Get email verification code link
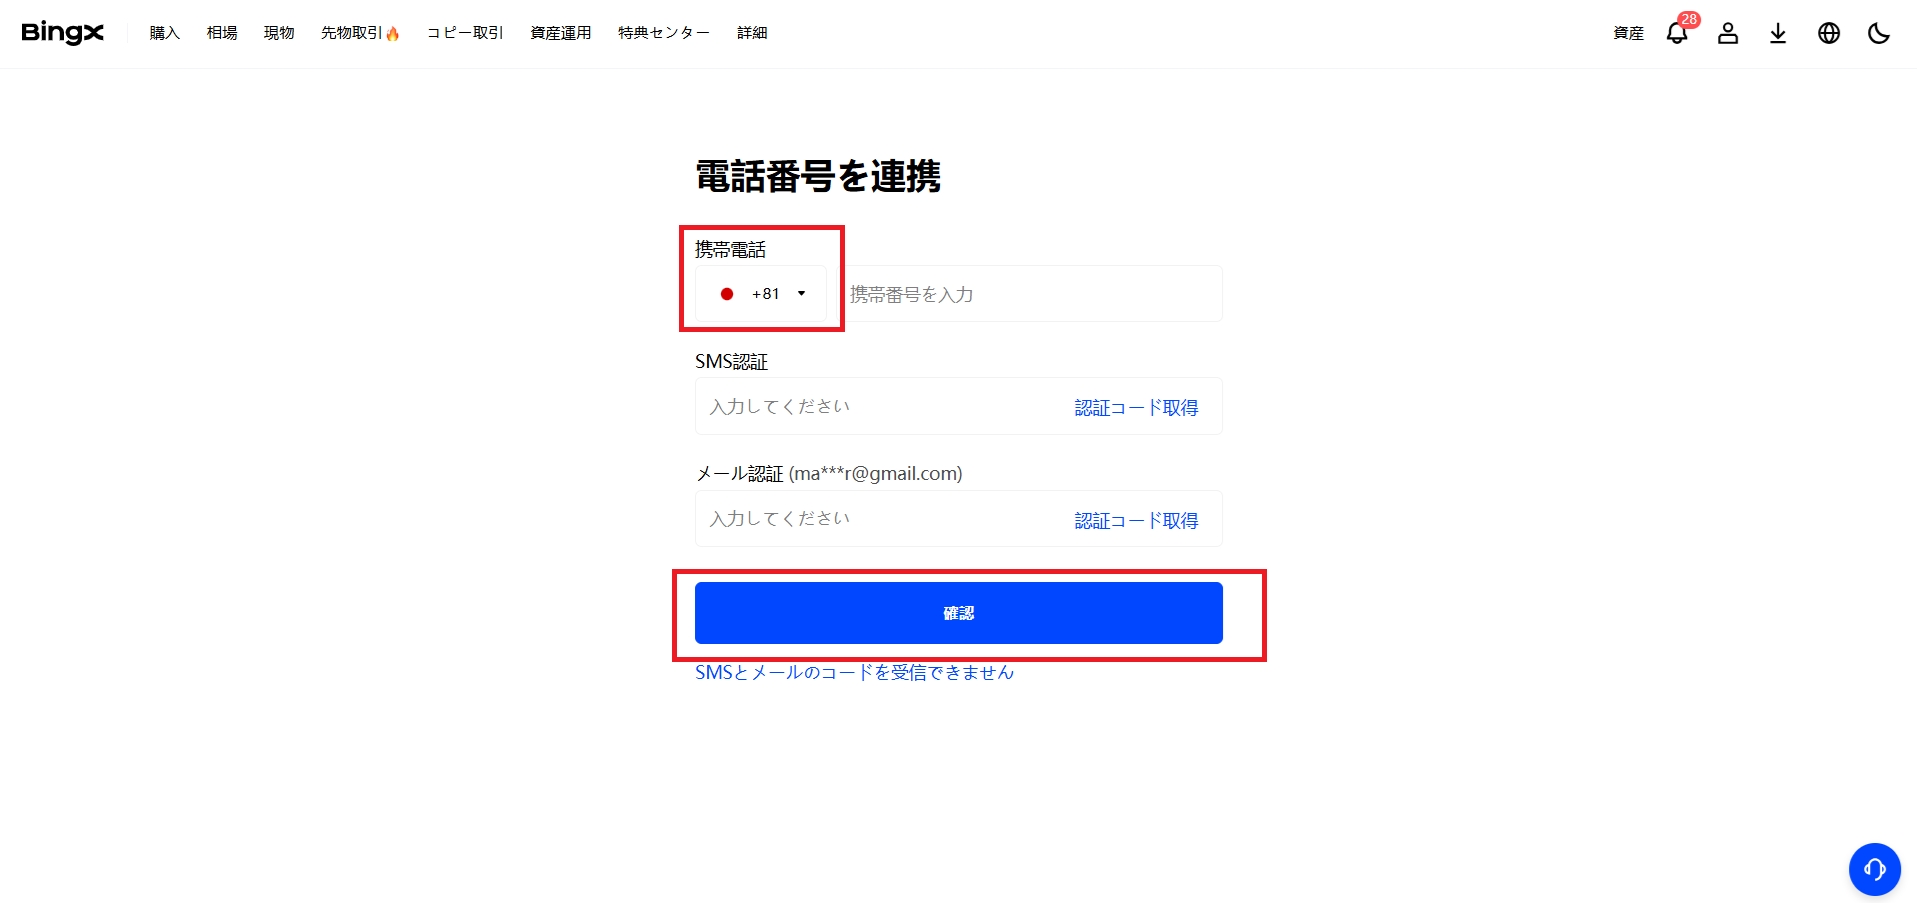This screenshot has height=903, width=1917. [x=1136, y=521]
